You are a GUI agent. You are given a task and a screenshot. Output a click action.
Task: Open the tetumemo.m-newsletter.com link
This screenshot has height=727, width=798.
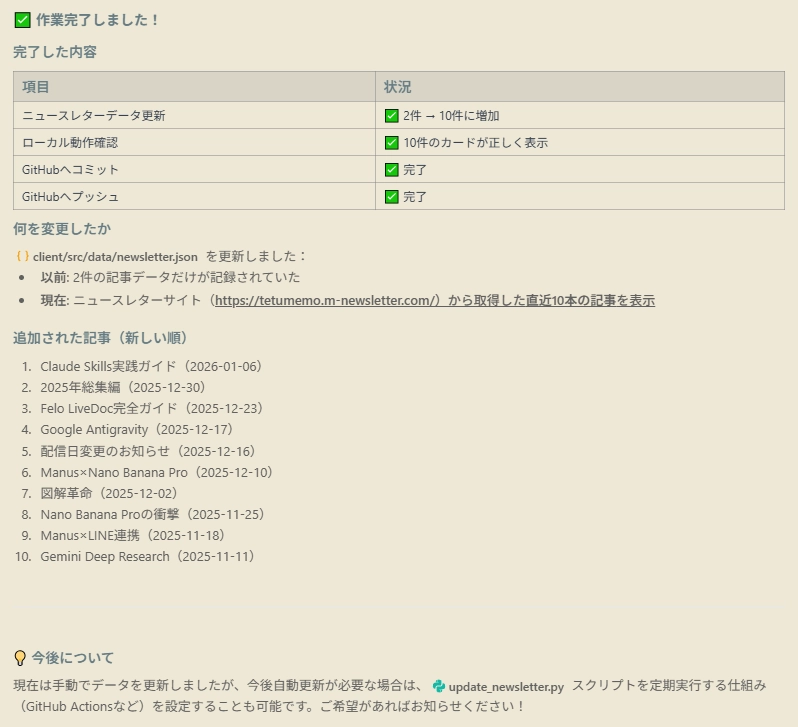coord(435,300)
